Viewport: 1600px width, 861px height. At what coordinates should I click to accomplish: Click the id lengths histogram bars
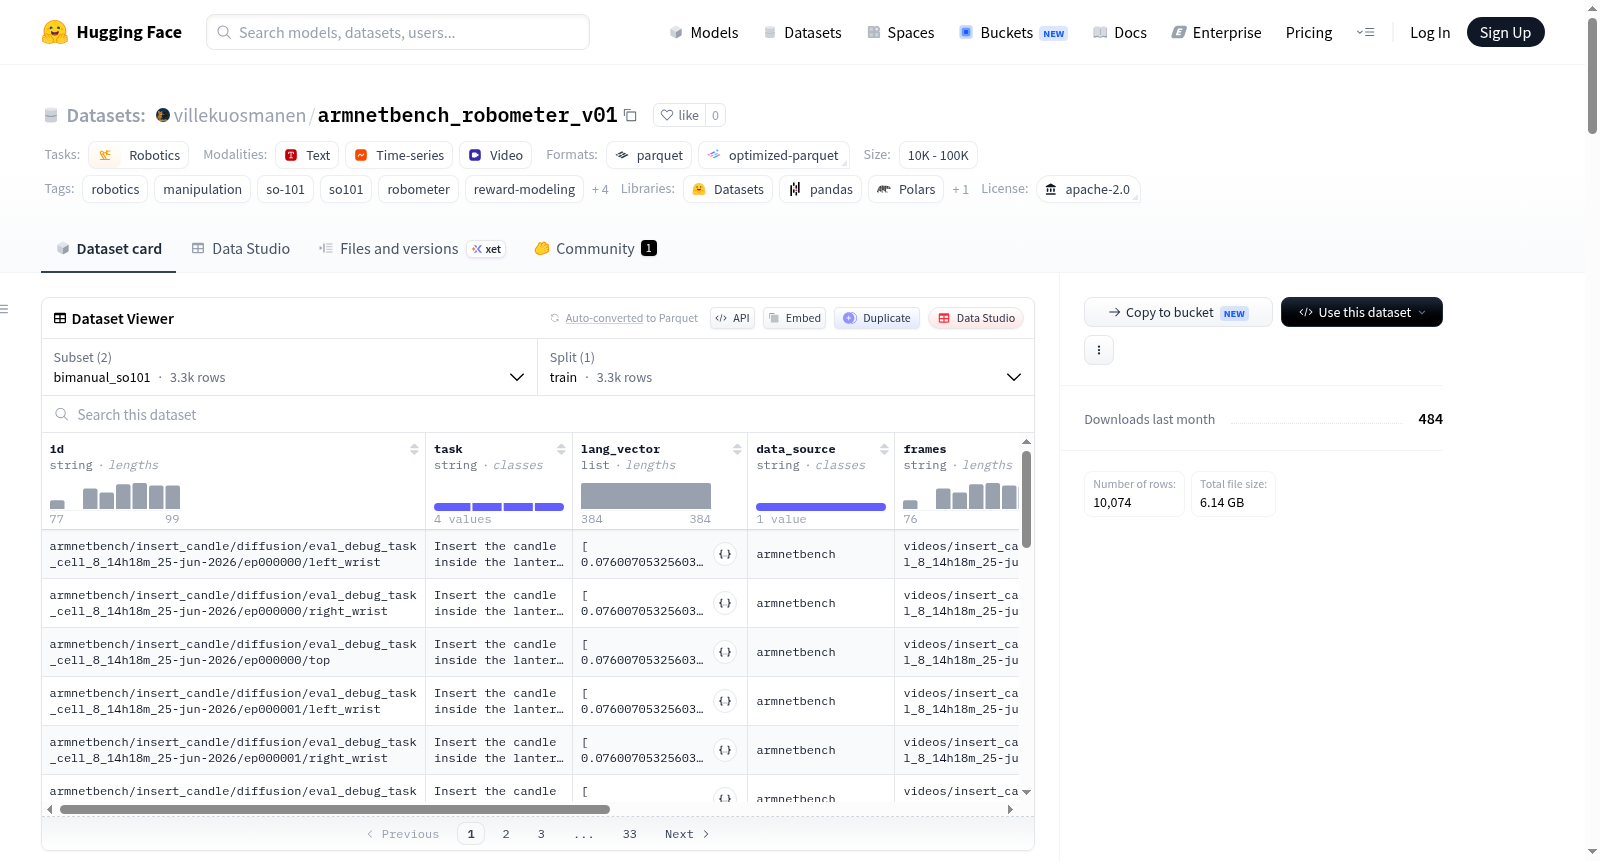[115, 496]
